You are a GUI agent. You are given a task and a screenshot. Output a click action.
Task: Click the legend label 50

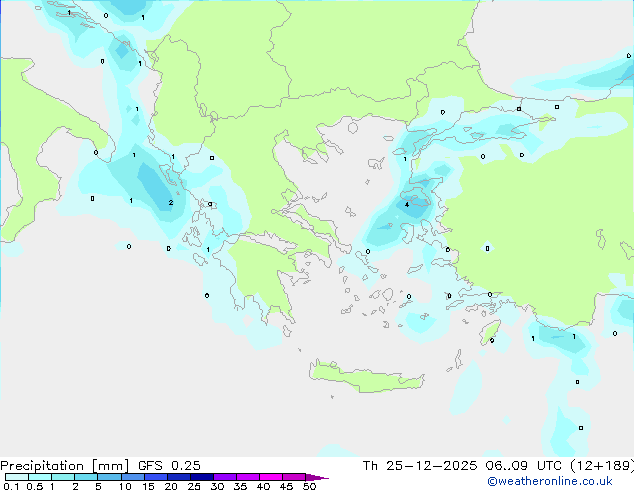(310, 486)
